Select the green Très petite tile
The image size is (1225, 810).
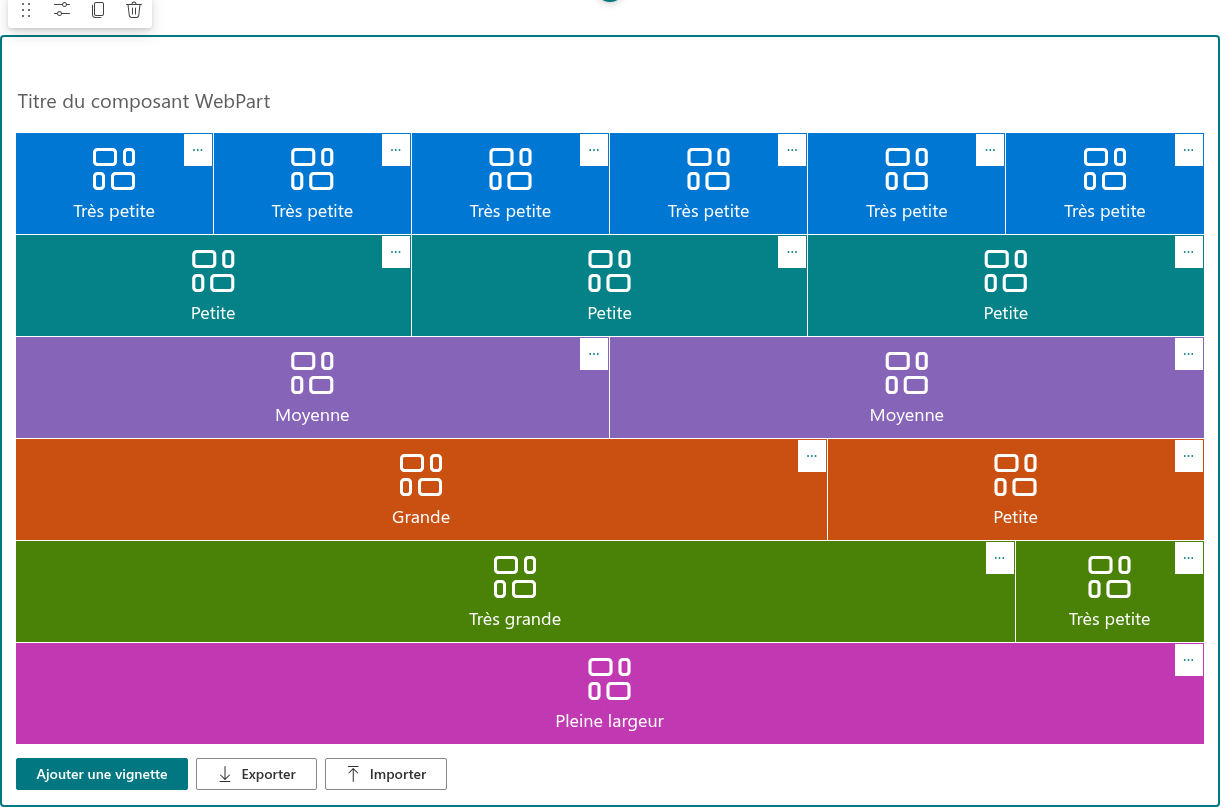point(1110,592)
